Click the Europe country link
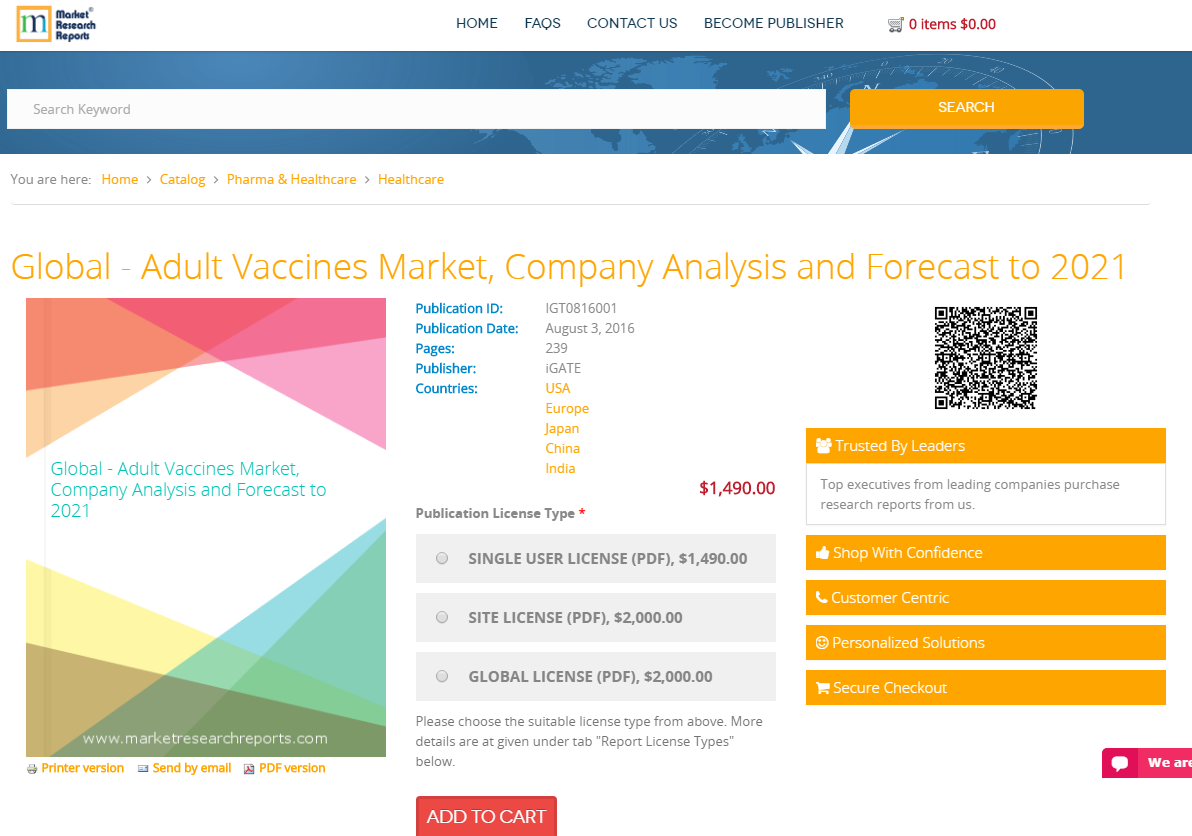Viewport: 1192px width, 836px height. [x=567, y=408]
